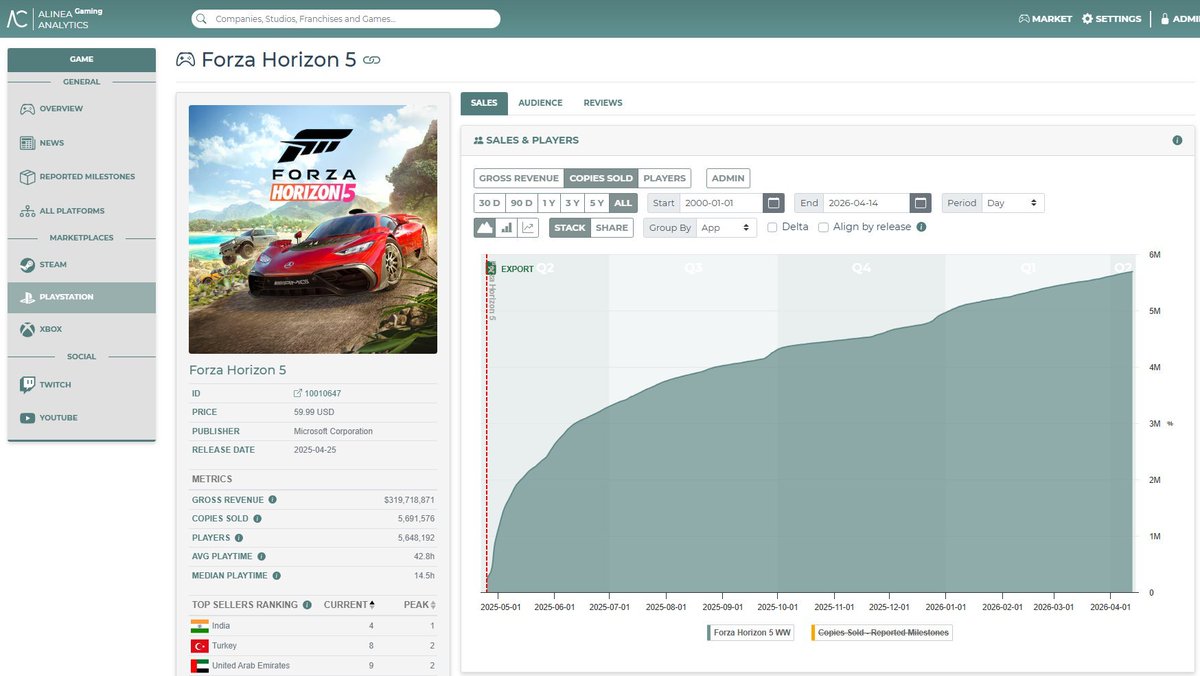Open the Market gamepad icon link
The height and width of the screenshot is (676, 1200).
(1024, 19)
